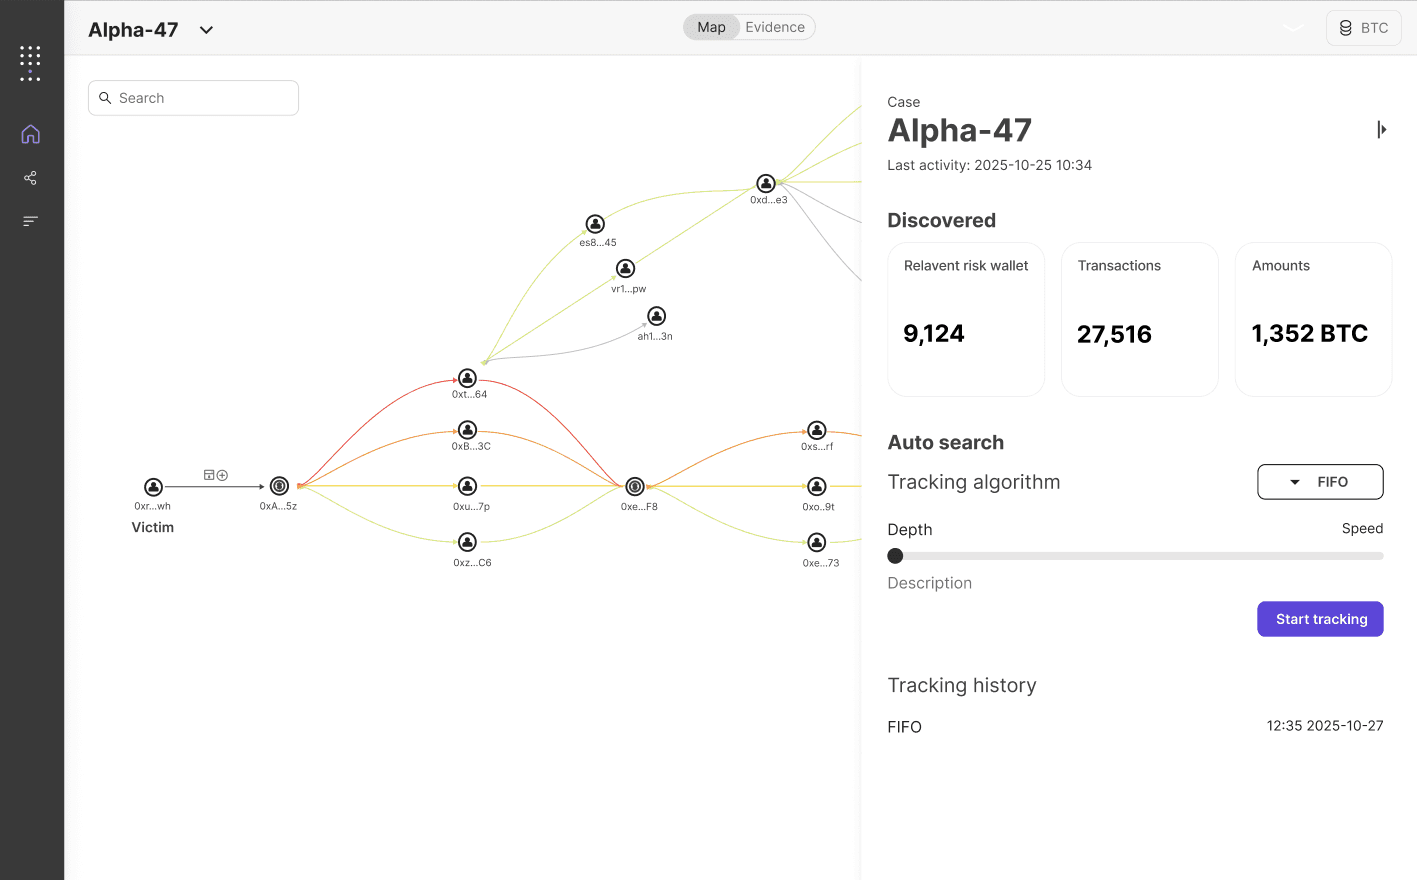This screenshot has width=1417, height=880.
Task: Click the Last activity date text
Action: pos(989,165)
